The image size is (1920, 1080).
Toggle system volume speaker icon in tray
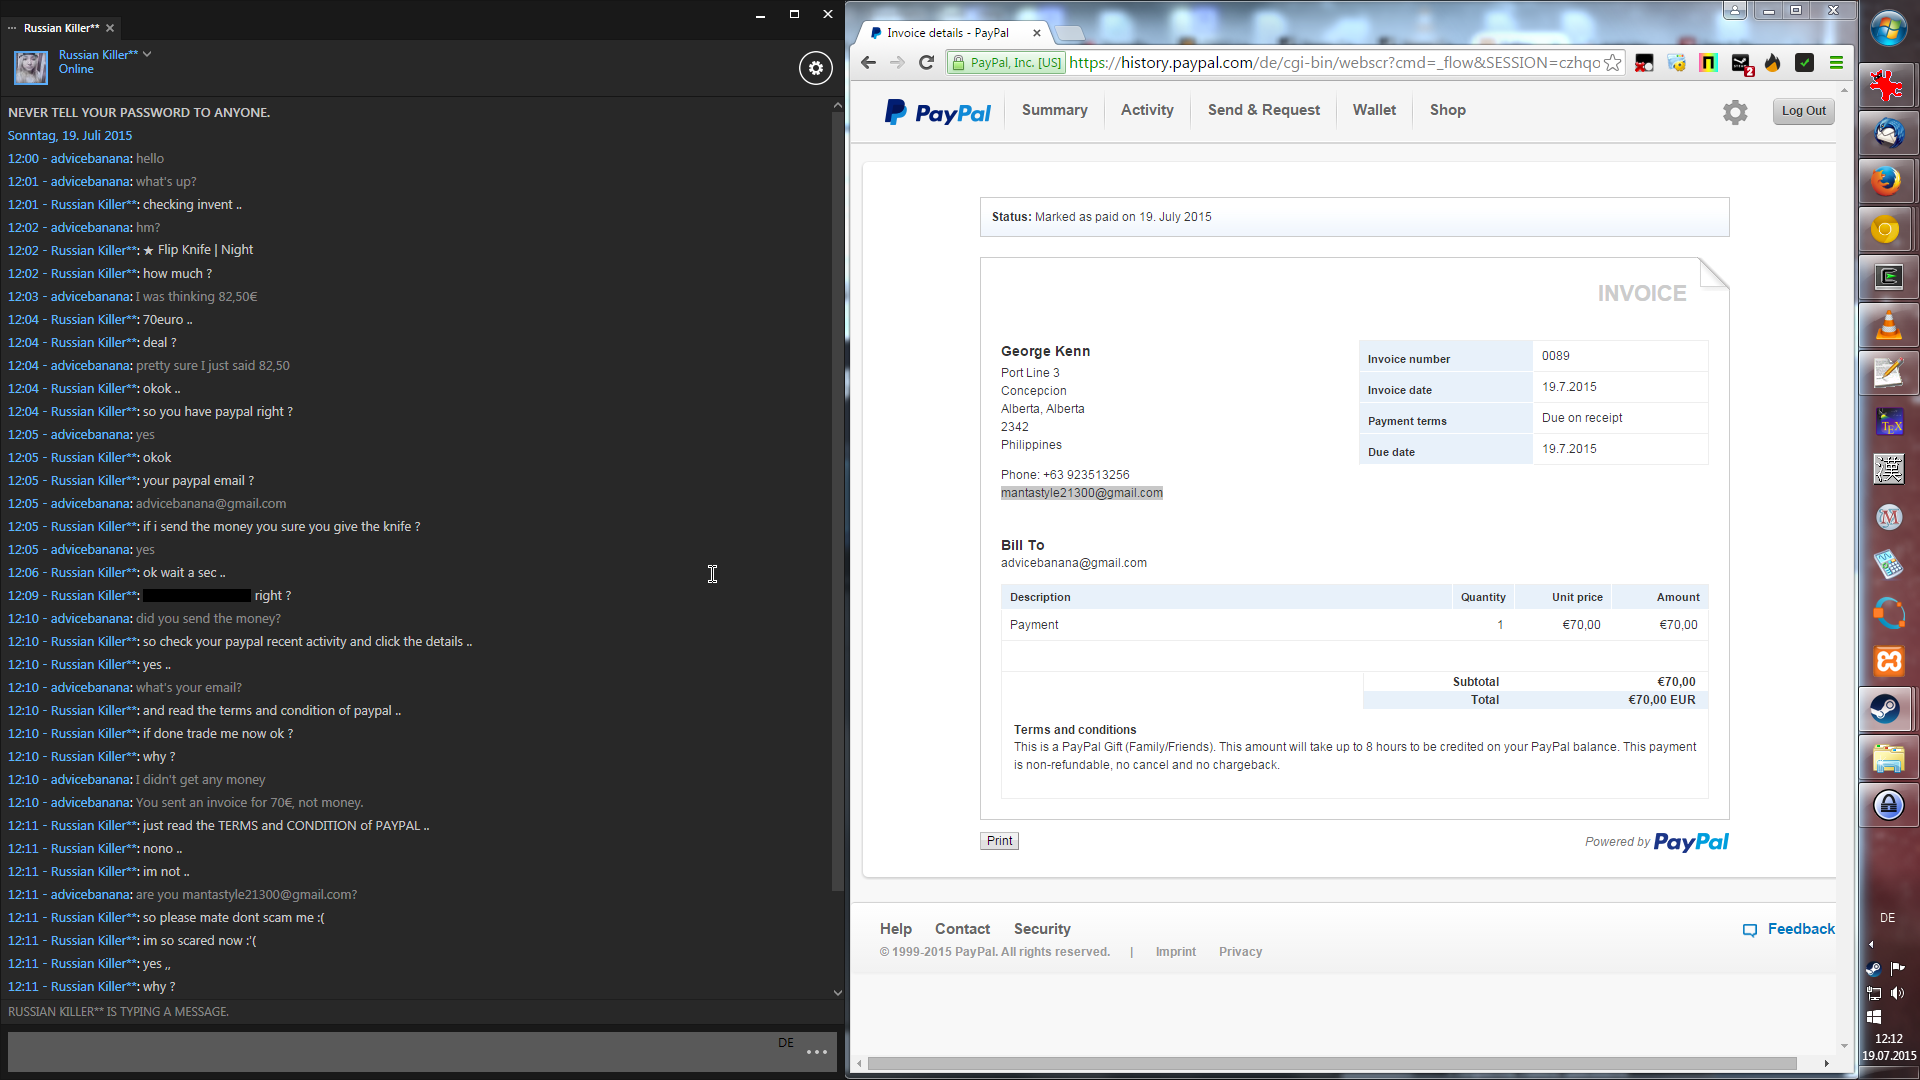coord(1897,993)
